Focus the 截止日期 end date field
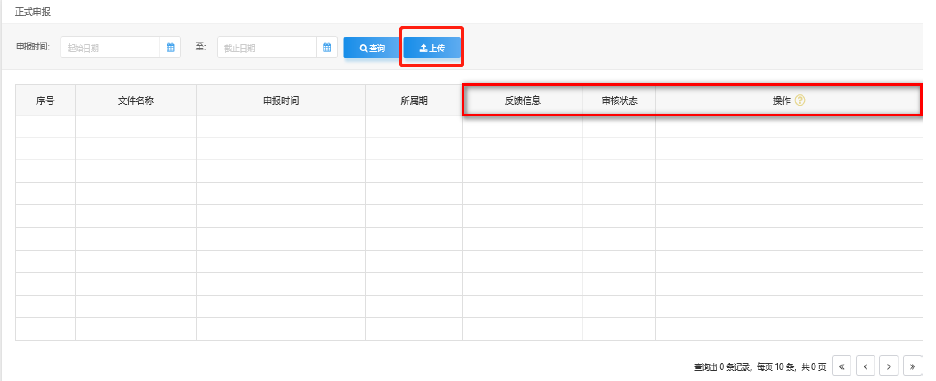 coord(267,47)
